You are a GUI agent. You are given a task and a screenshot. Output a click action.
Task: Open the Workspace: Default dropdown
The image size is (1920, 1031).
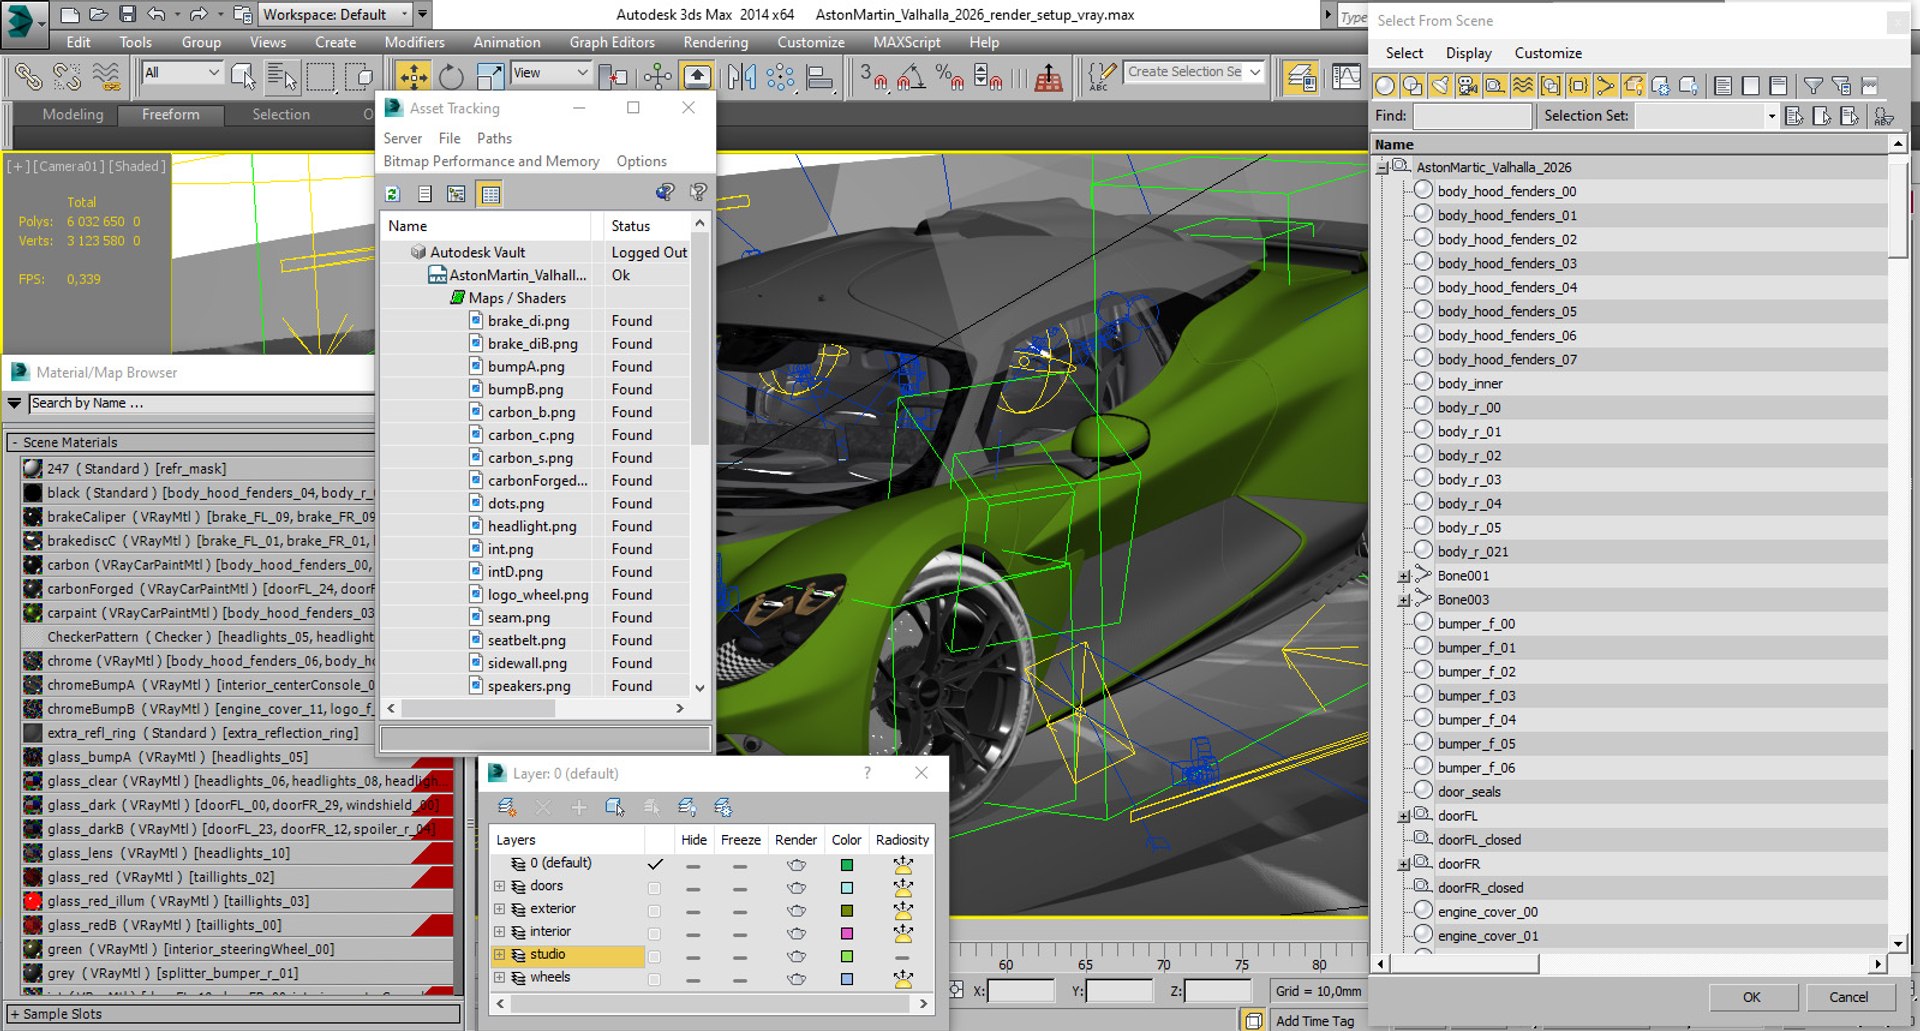(x=336, y=14)
